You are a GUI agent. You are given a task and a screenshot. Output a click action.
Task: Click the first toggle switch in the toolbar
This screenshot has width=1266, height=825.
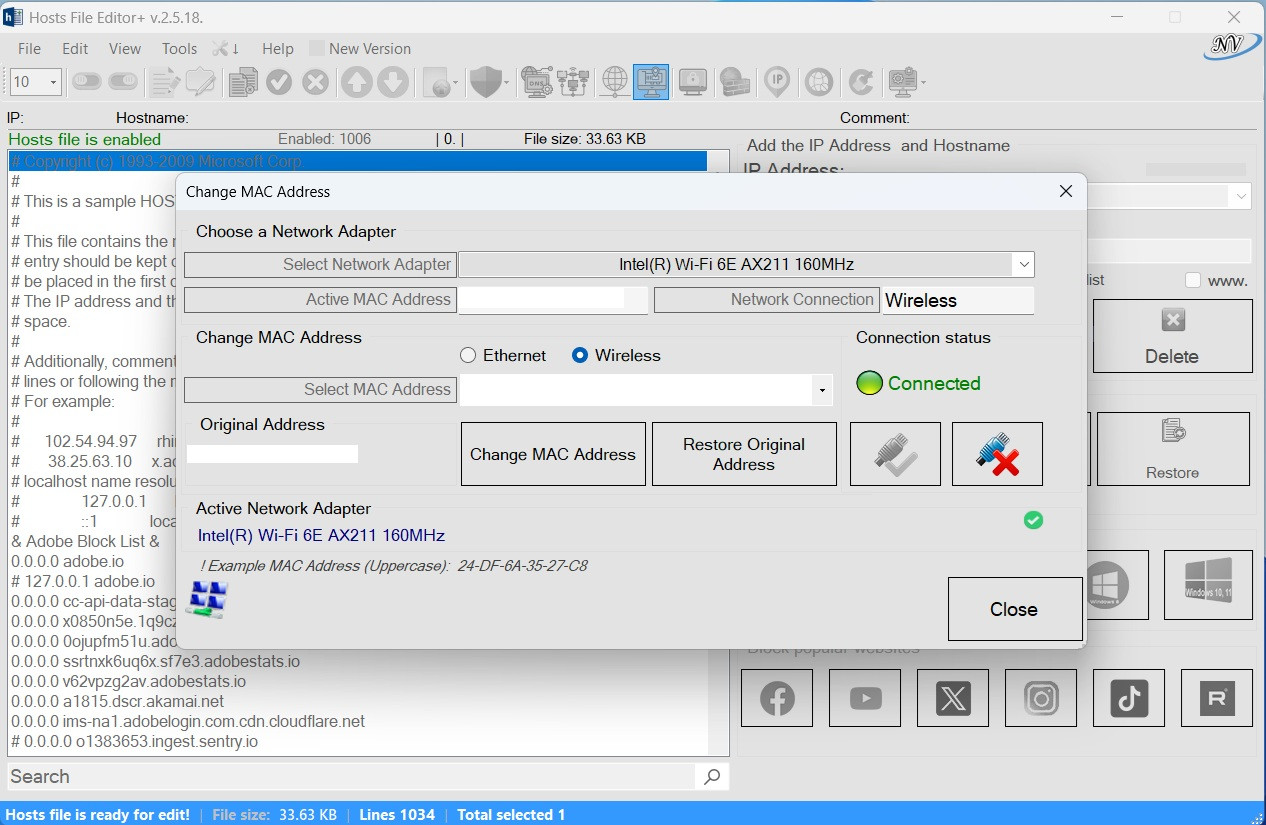click(87, 82)
